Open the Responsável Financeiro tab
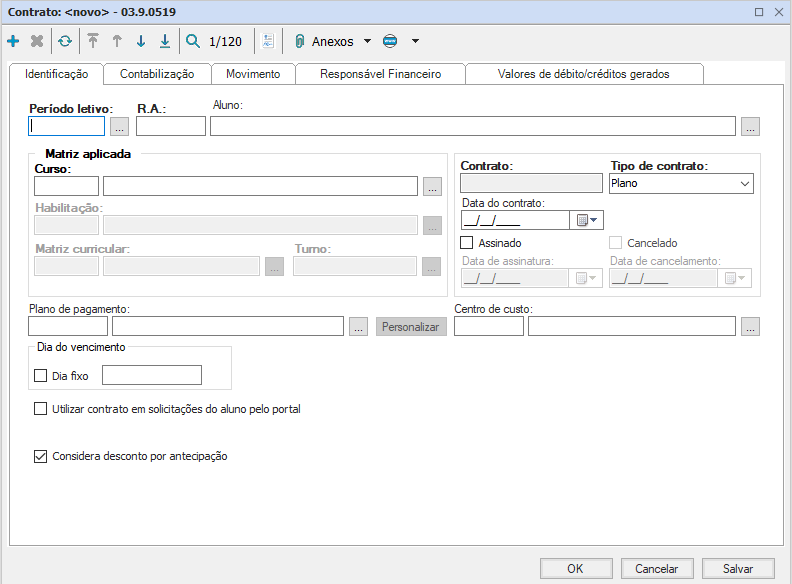Screen dimensions: 792x584 pyautogui.click(x=382, y=74)
